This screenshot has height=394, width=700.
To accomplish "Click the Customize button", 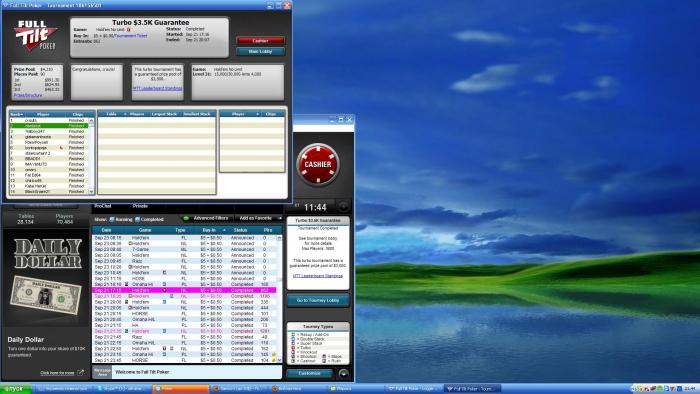I will (x=309, y=373).
